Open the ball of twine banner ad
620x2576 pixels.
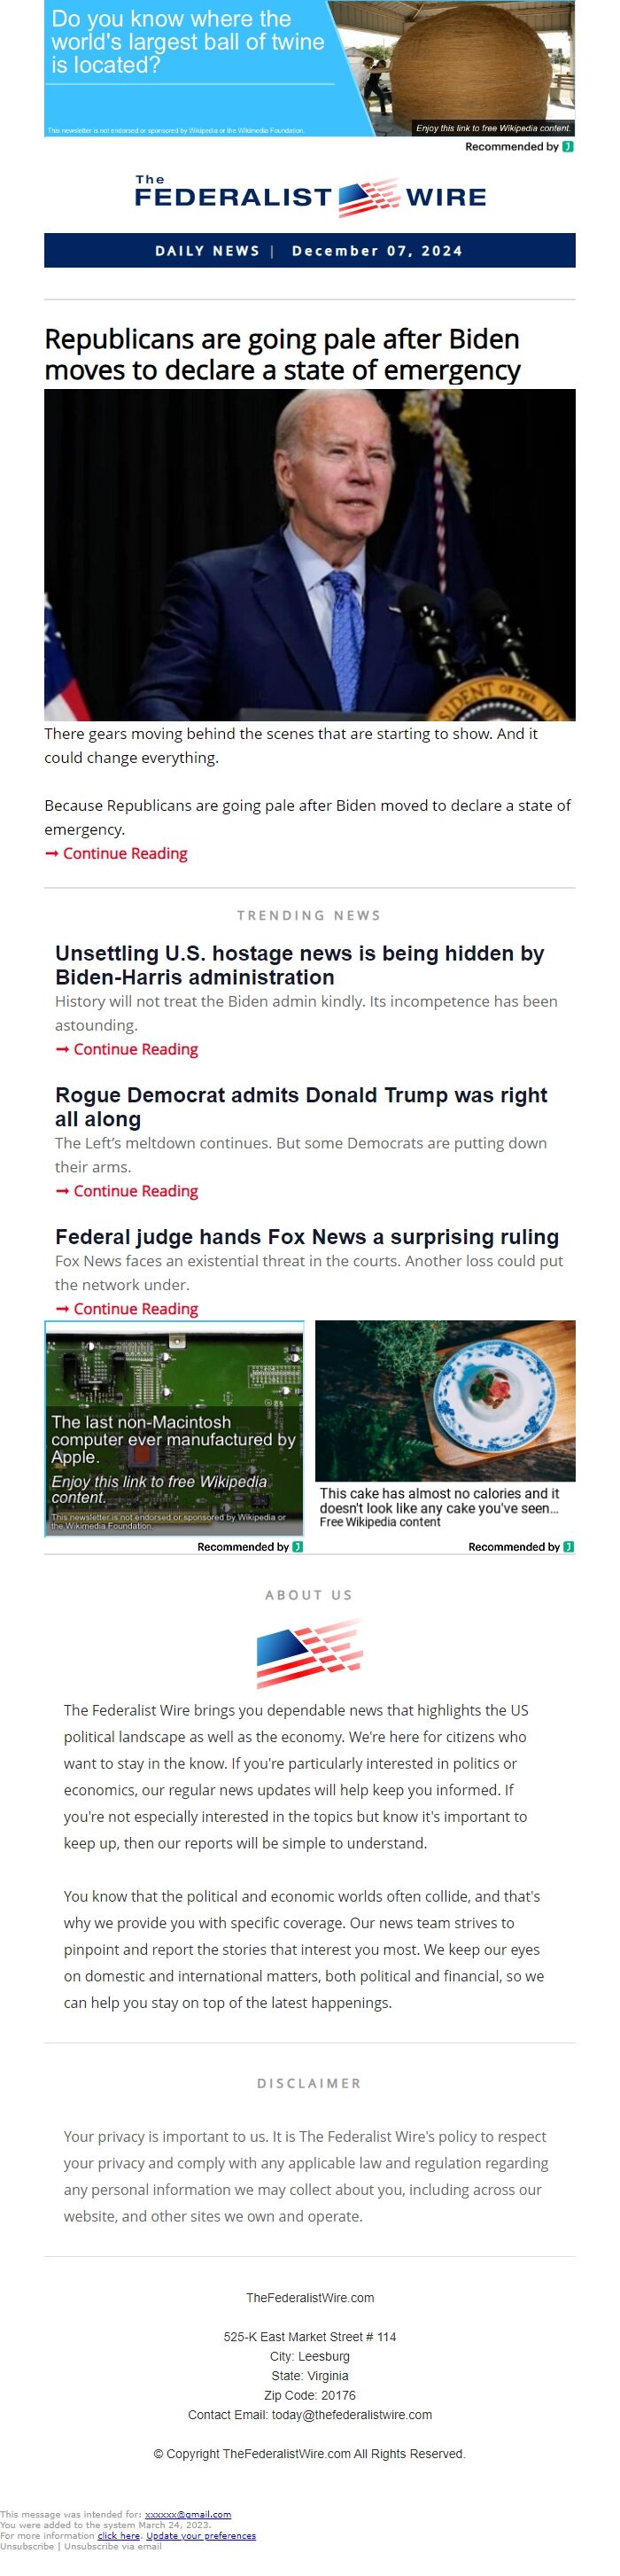[309, 68]
